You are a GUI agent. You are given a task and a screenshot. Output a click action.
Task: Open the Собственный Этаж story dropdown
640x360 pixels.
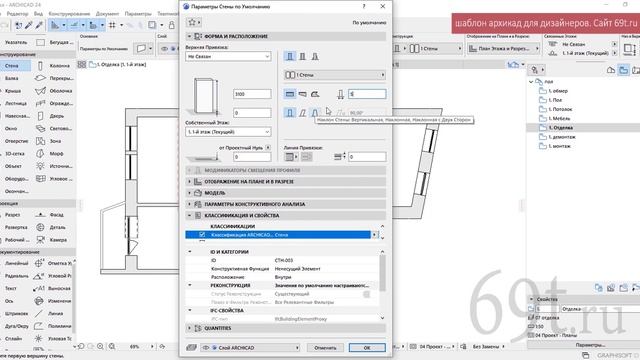[228, 132]
